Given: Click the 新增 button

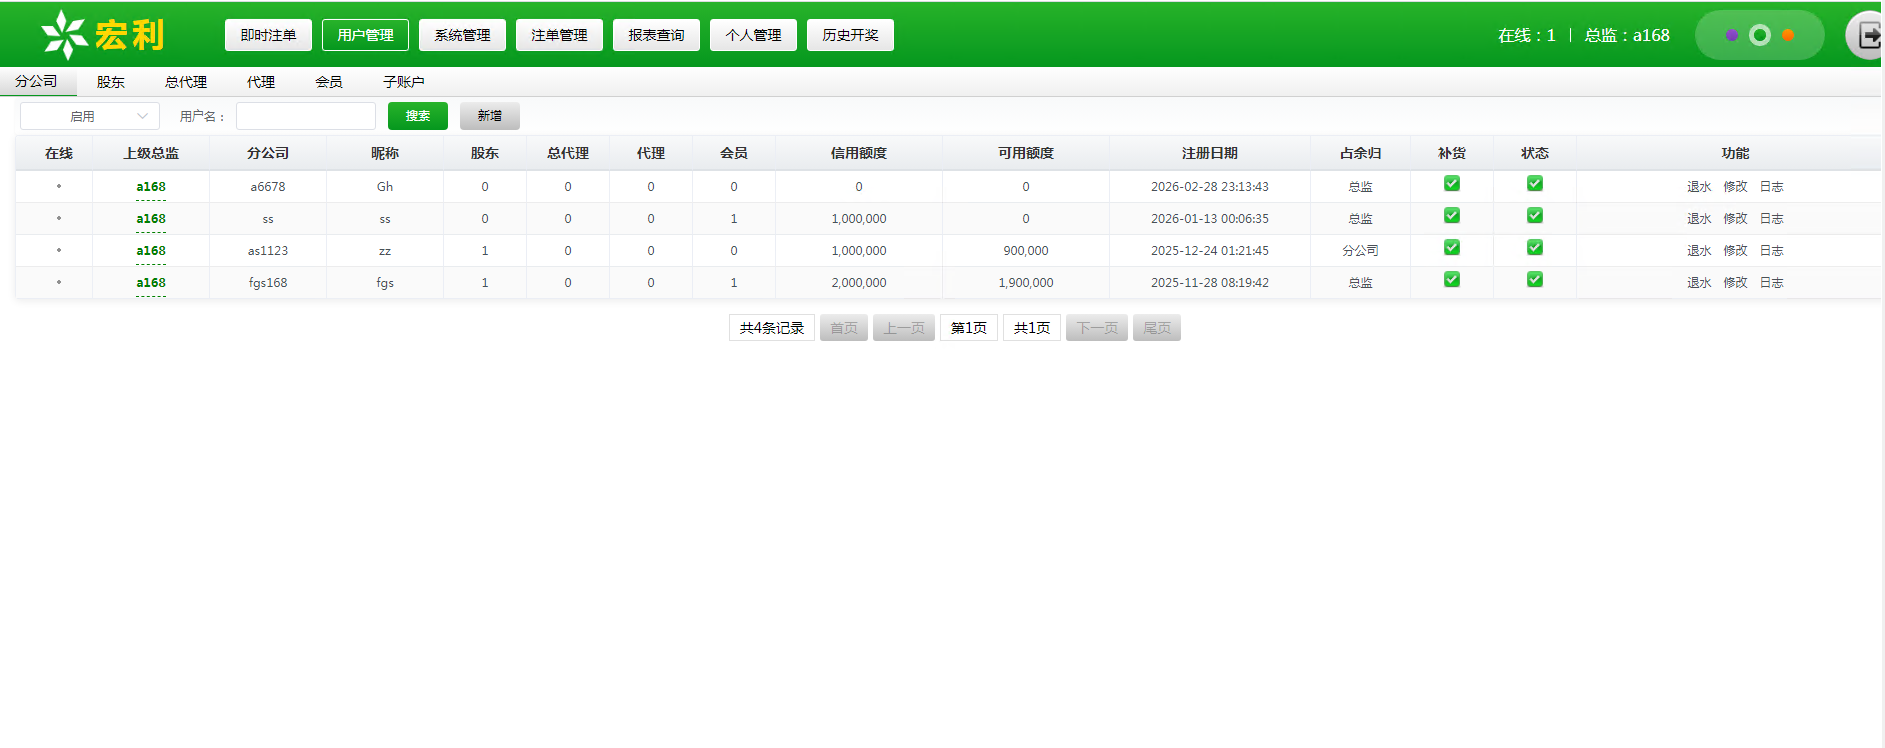Looking at the screenshot, I should pos(490,116).
